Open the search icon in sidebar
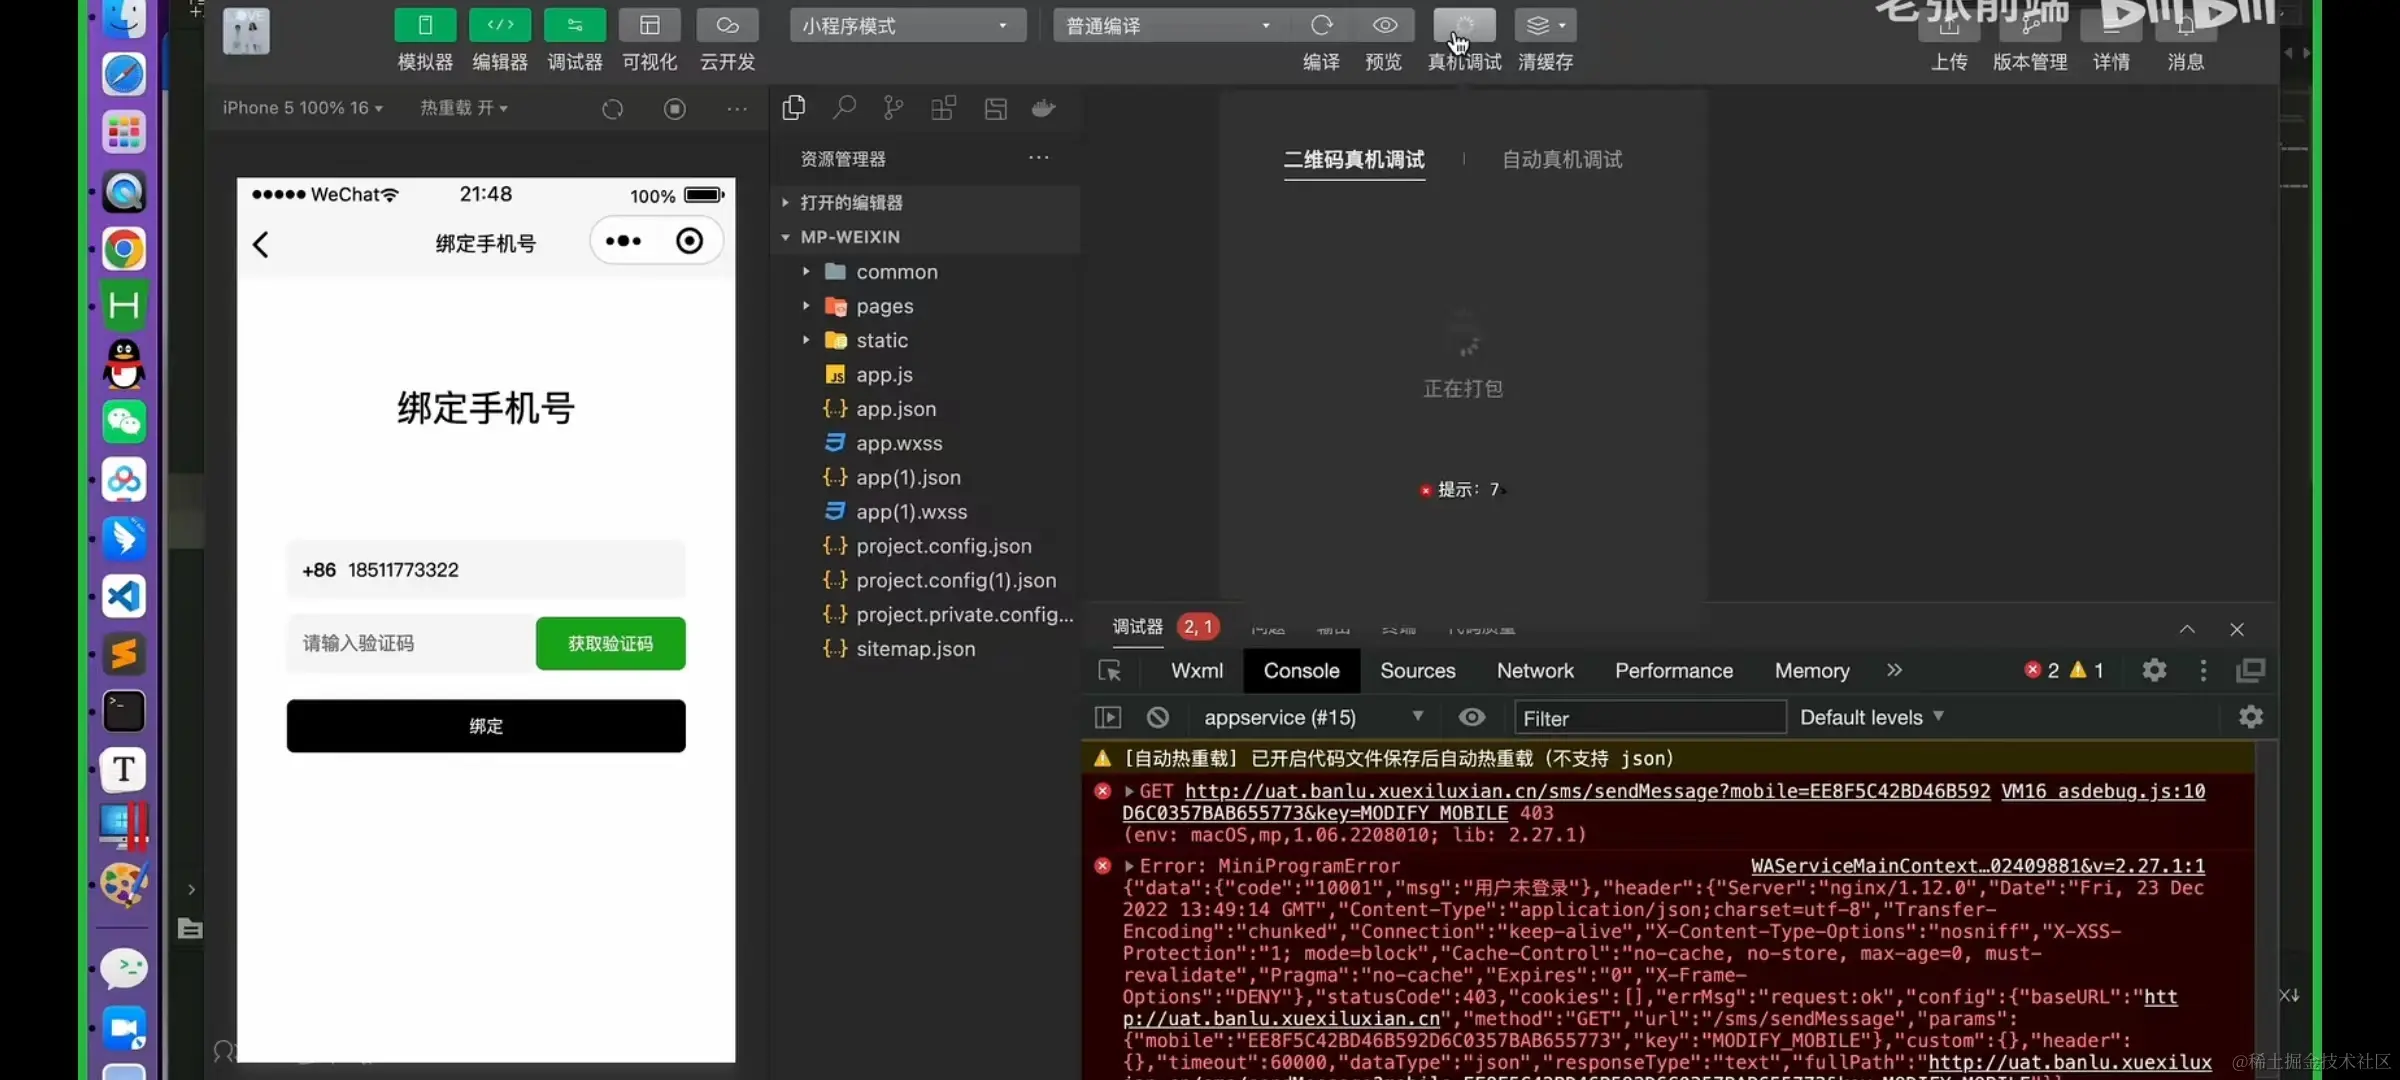Screen dimensions: 2400x1080 coord(844,108)
